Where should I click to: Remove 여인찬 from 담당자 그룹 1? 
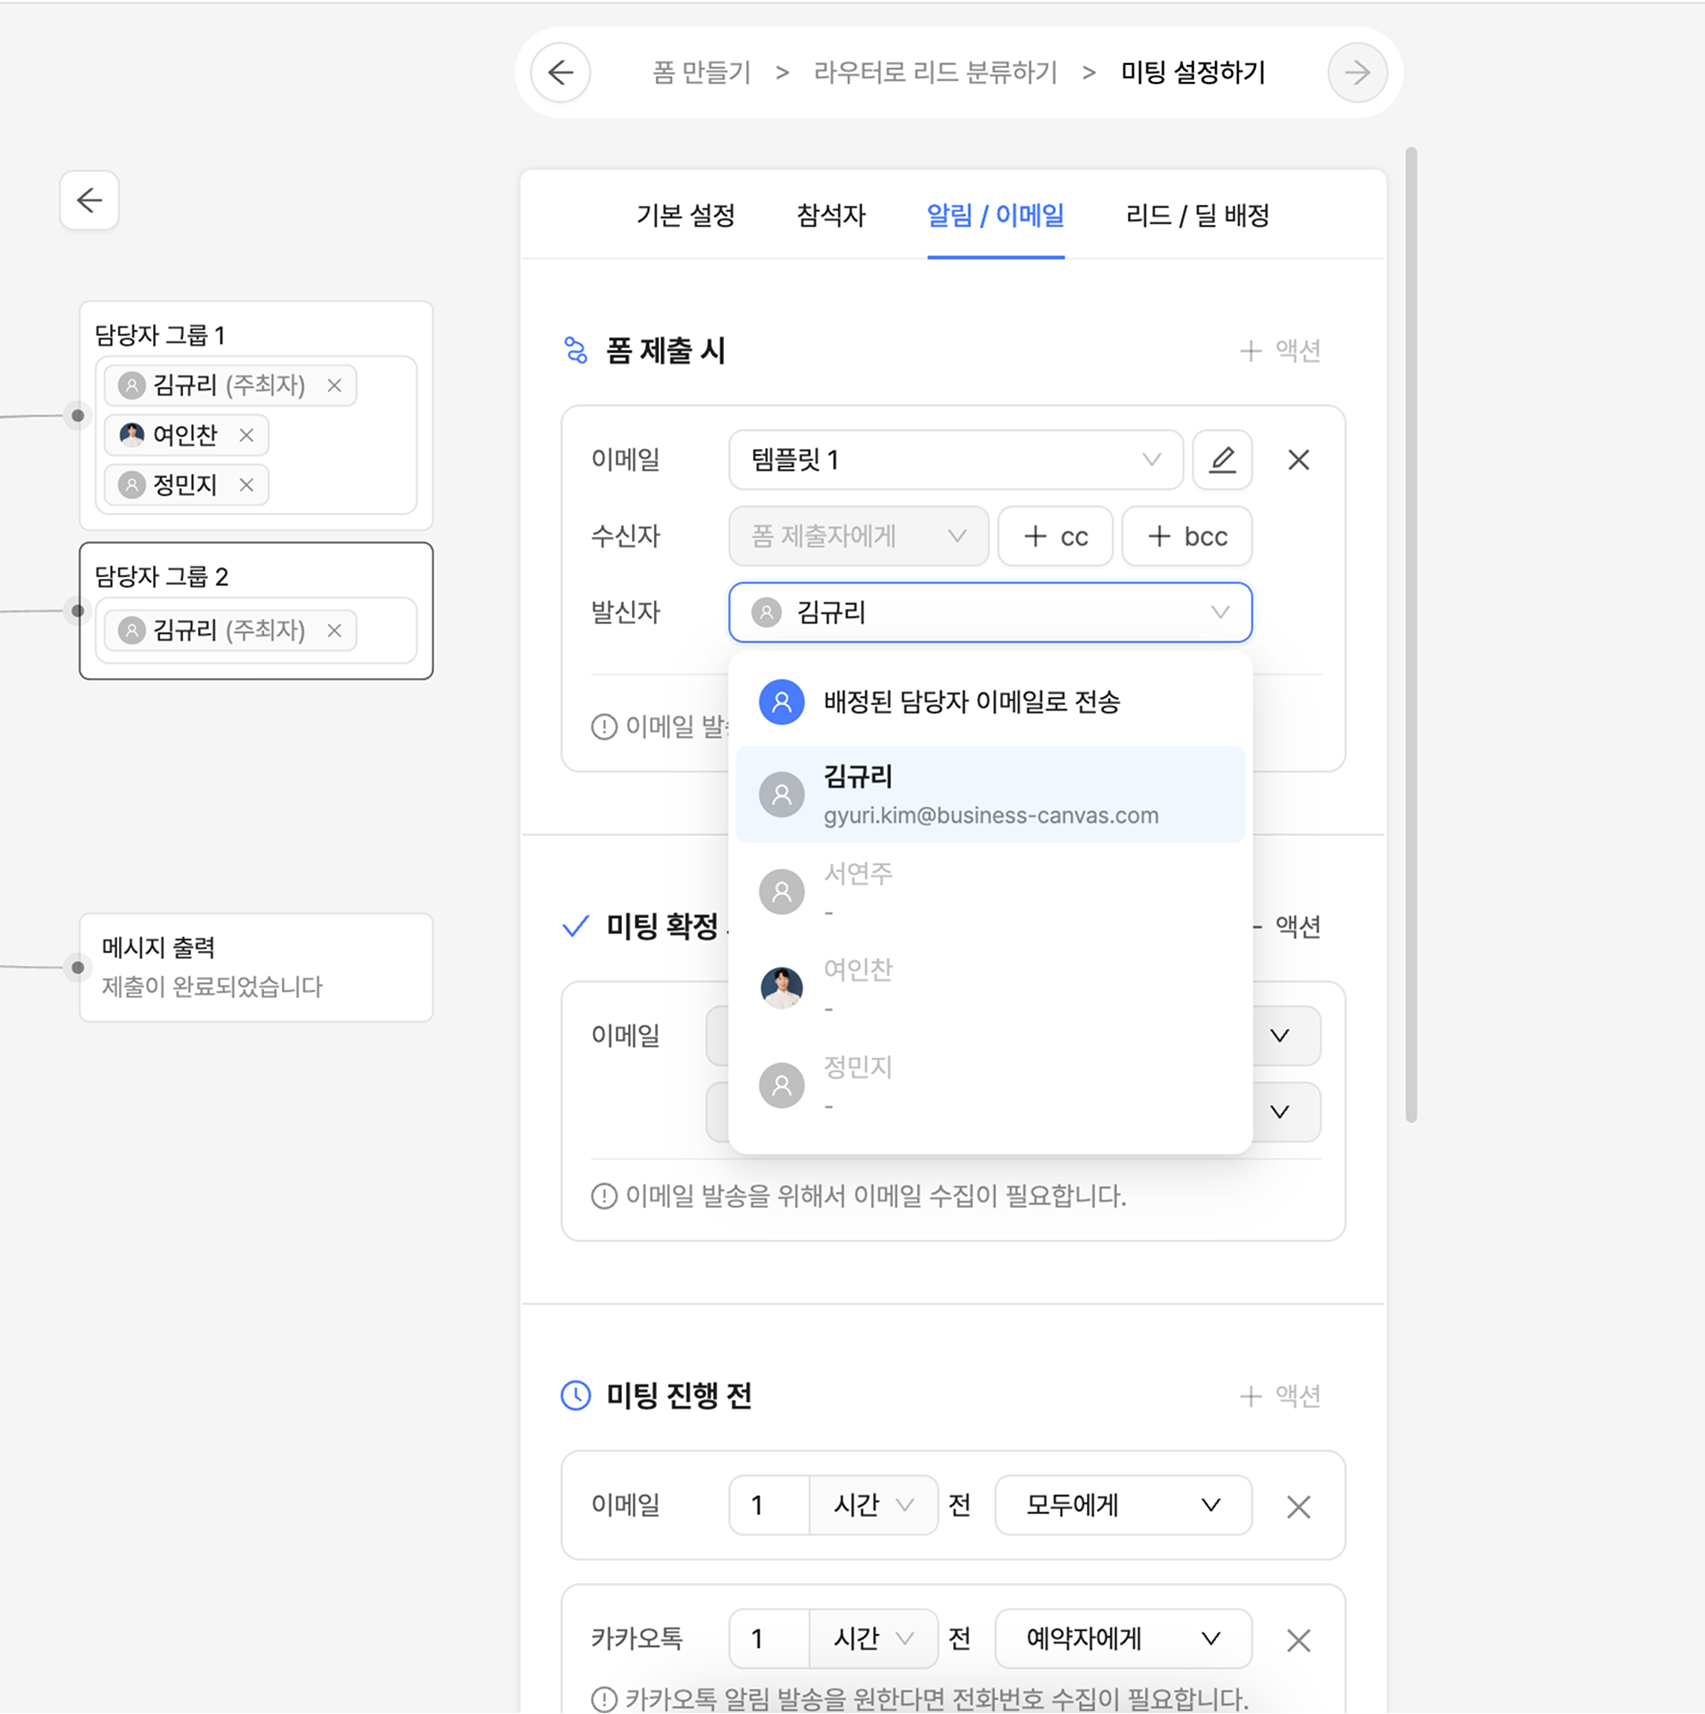[x=247, y=435]
